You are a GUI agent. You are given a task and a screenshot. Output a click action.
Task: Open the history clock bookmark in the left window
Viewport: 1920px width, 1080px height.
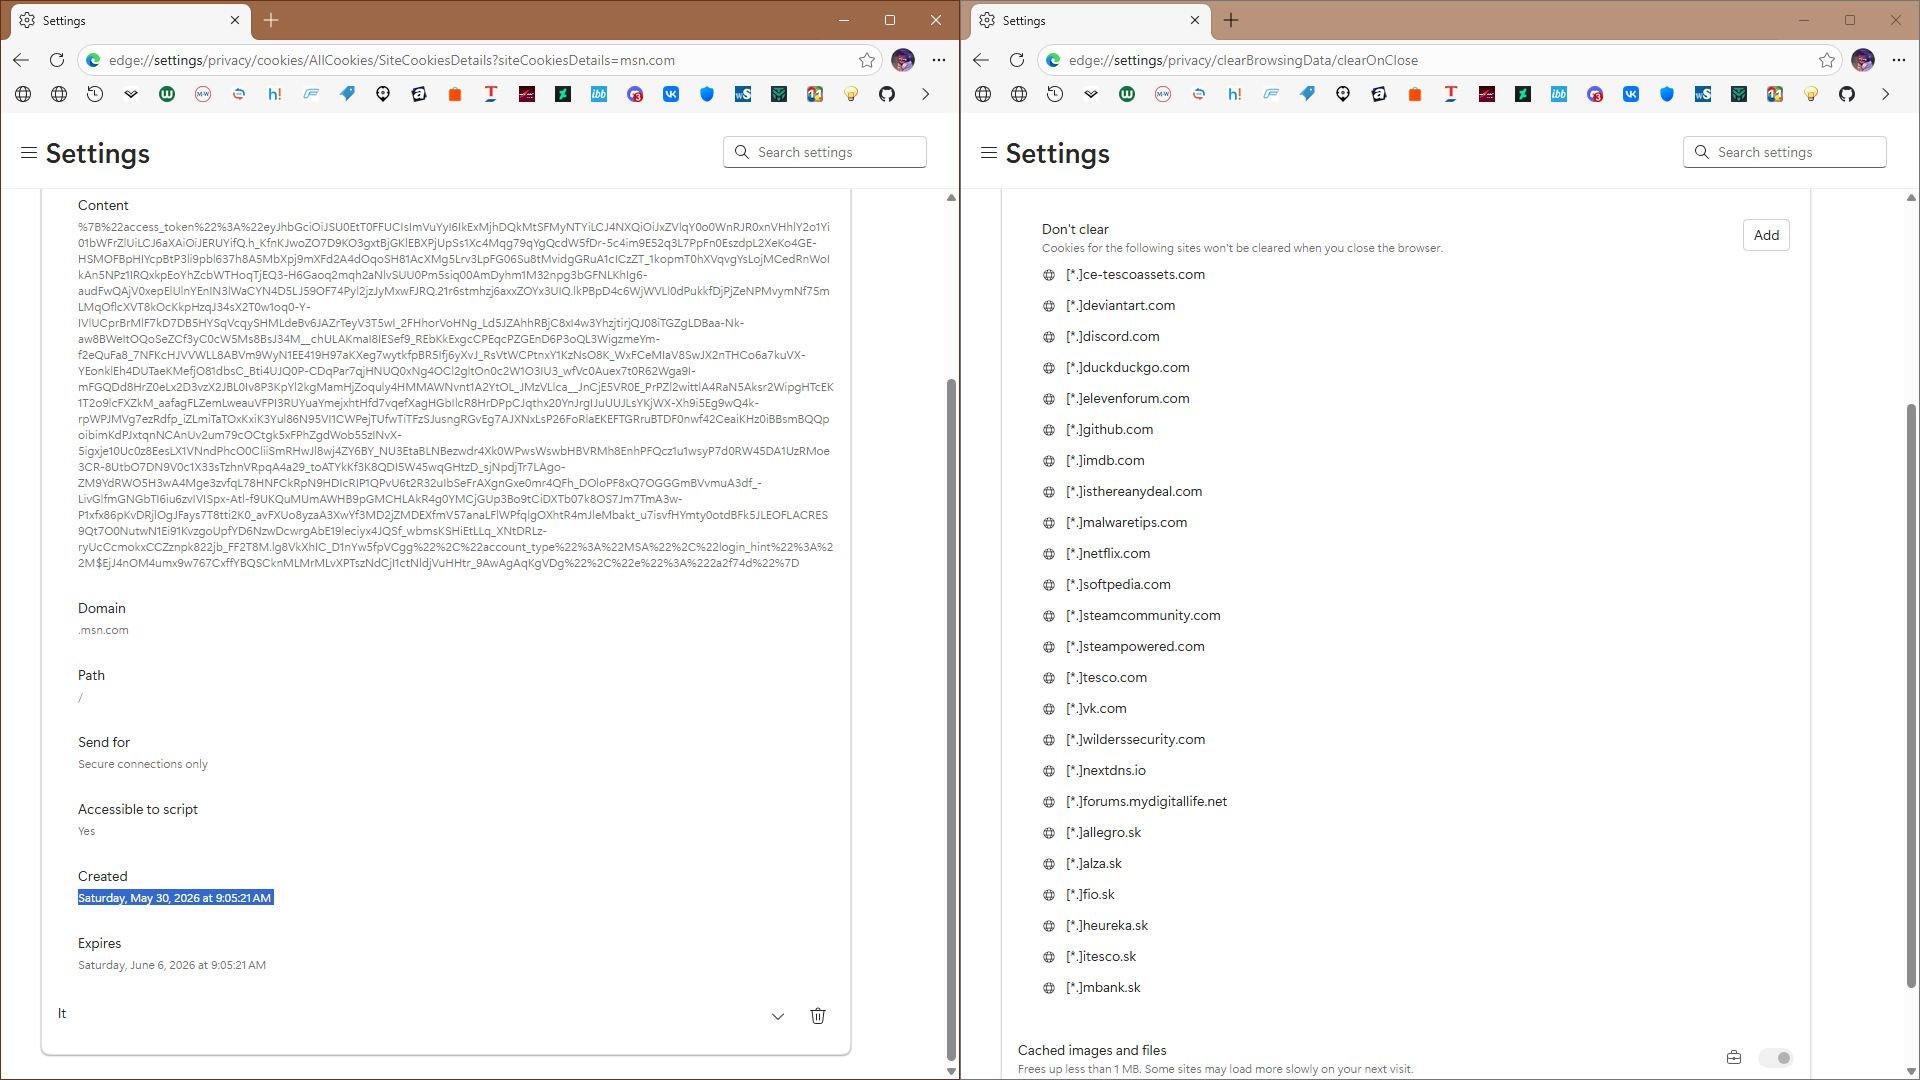click(95, 94)
